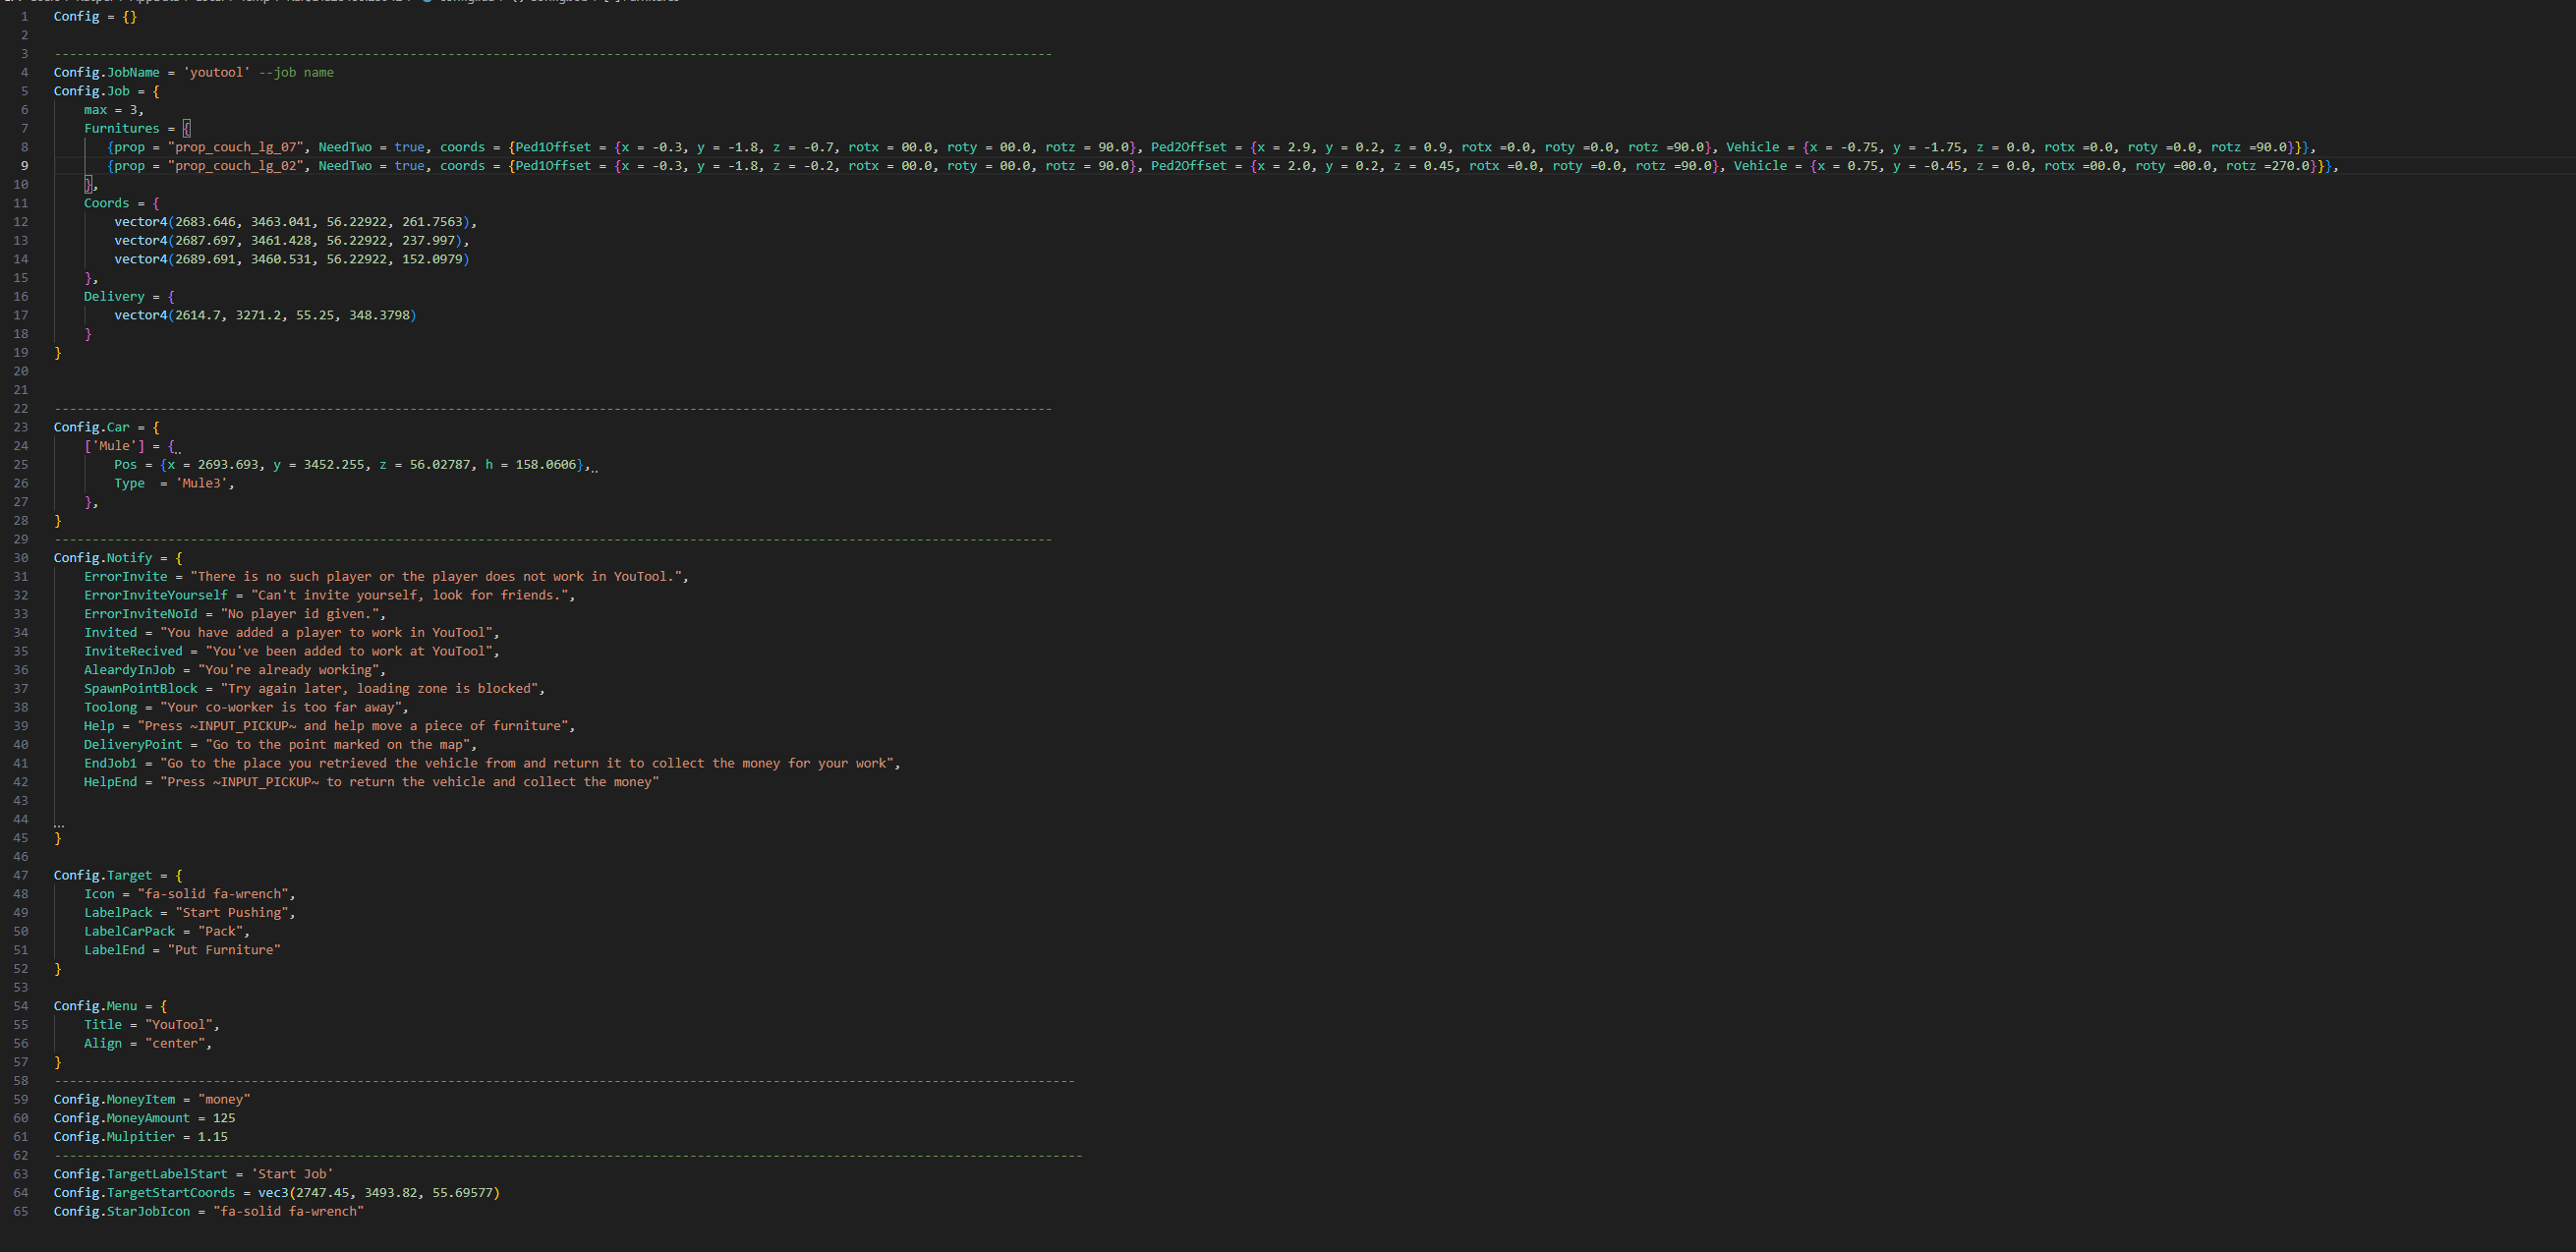
Task: Click 'Config.StarJobIcon' declaration
Action: tap(121, 1211)
